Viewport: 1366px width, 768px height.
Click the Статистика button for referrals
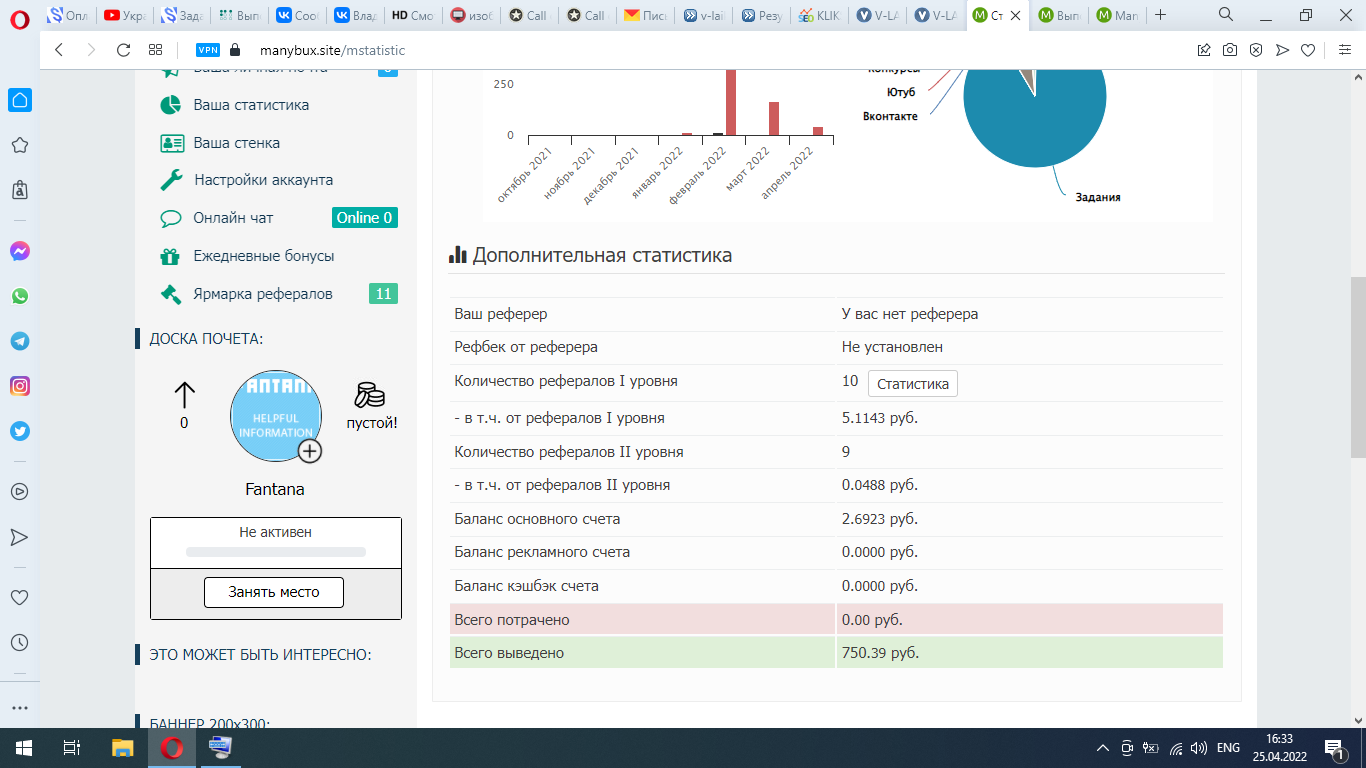point(912,384)
